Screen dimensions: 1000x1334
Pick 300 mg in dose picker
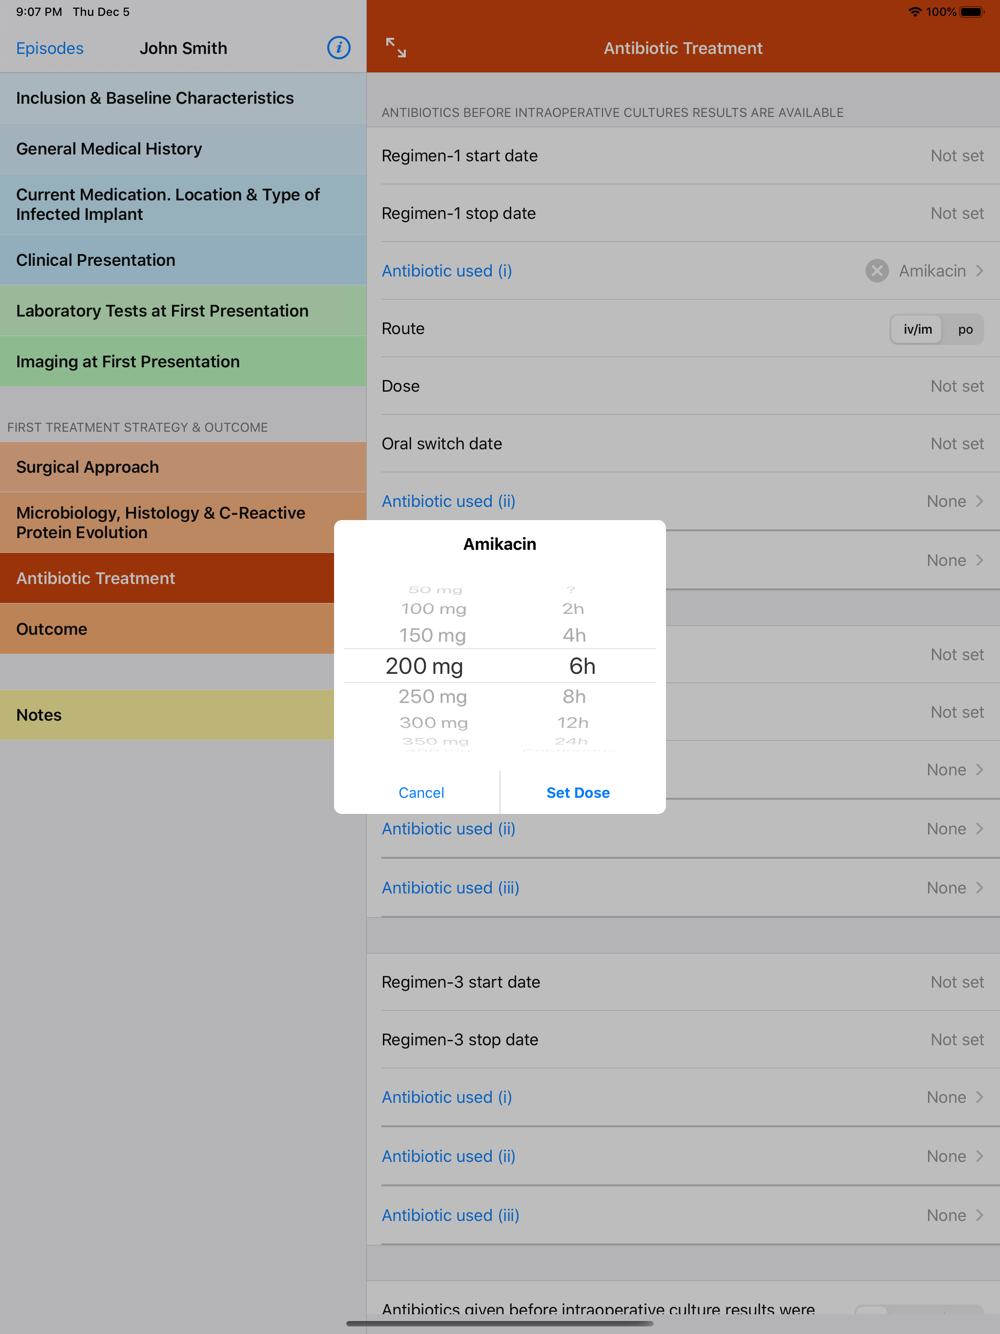tap(433, 722)
